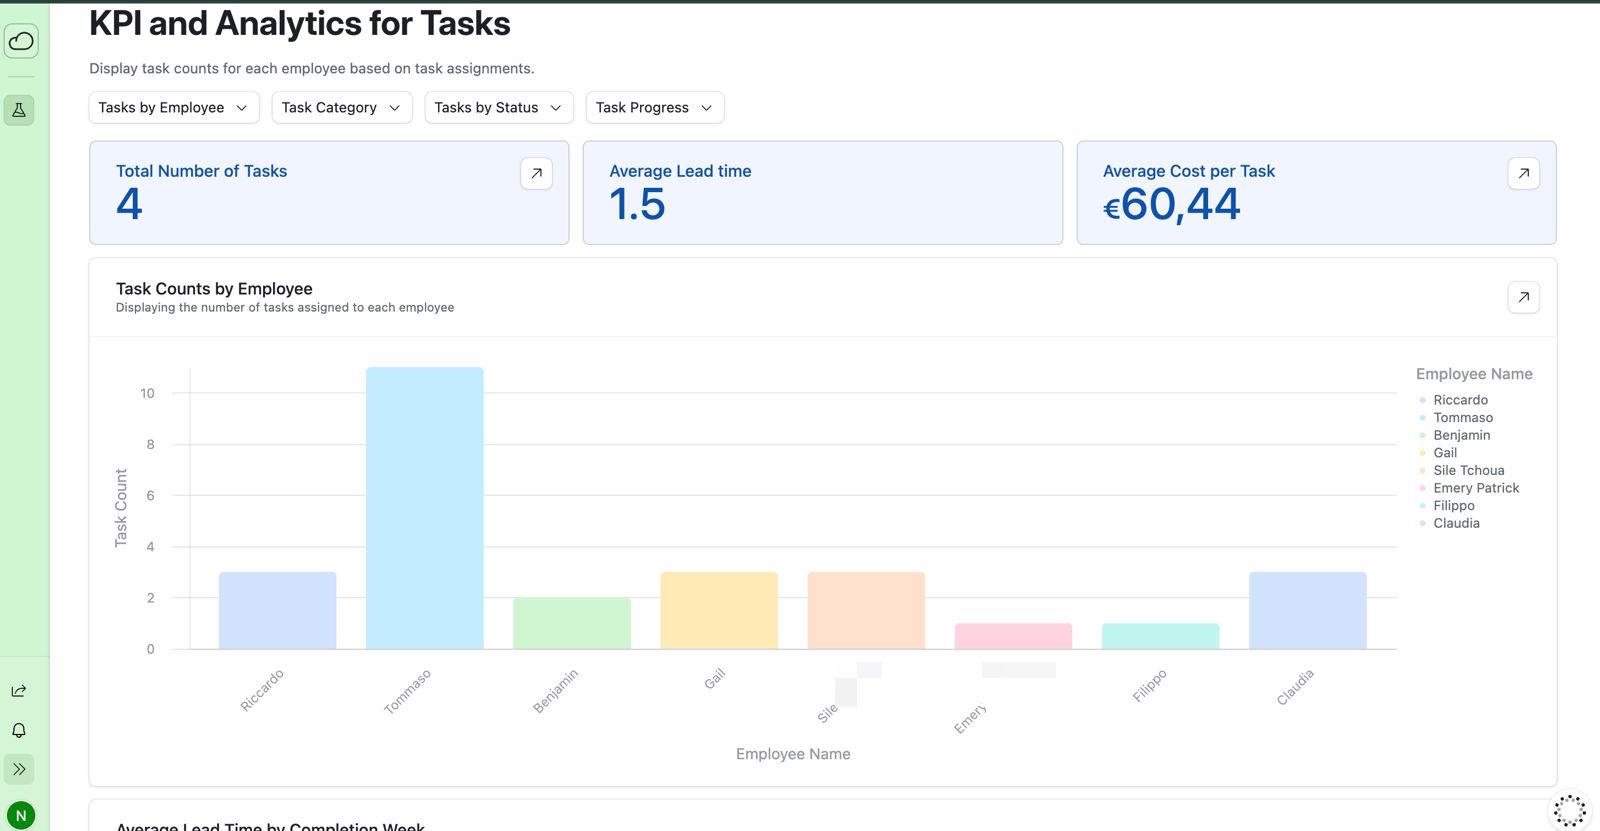Expand sidebar with double chevron icon
Image resolution: width=1600 pixels, height=831 pixels.
[x=19, y=769]
